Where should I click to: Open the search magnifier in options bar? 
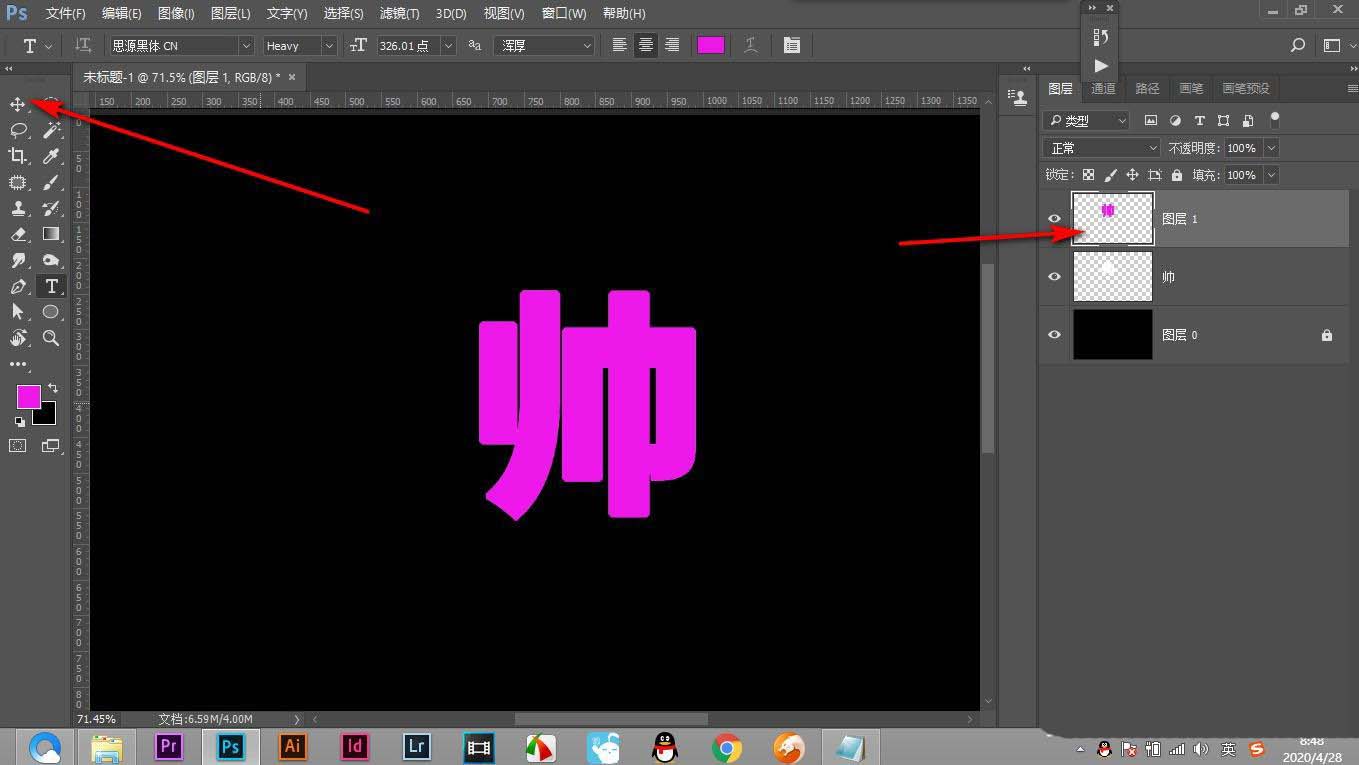(1298, 45)
